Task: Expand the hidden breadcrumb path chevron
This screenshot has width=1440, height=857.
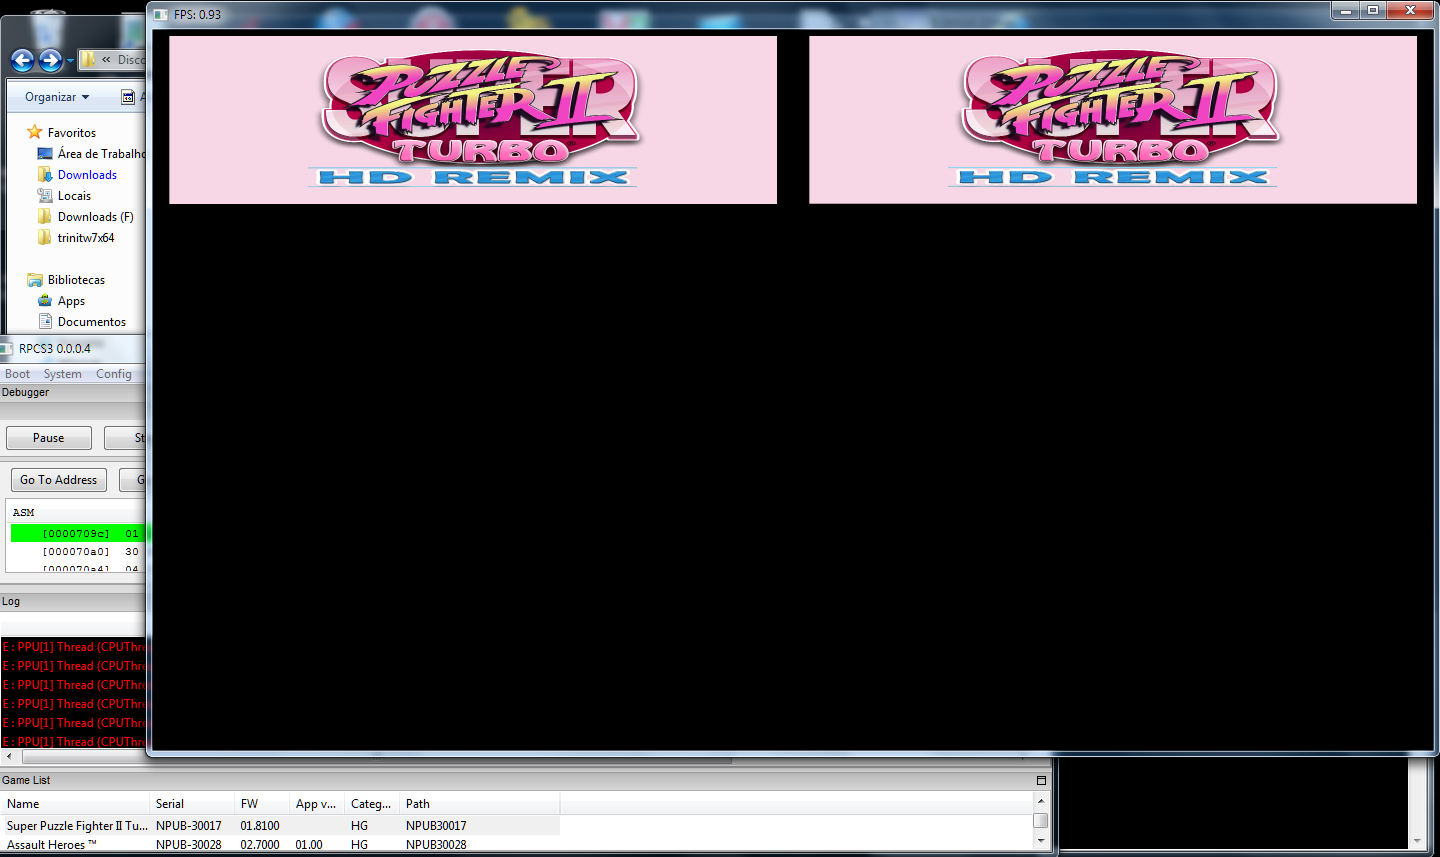Action: (x=106, y=60)
